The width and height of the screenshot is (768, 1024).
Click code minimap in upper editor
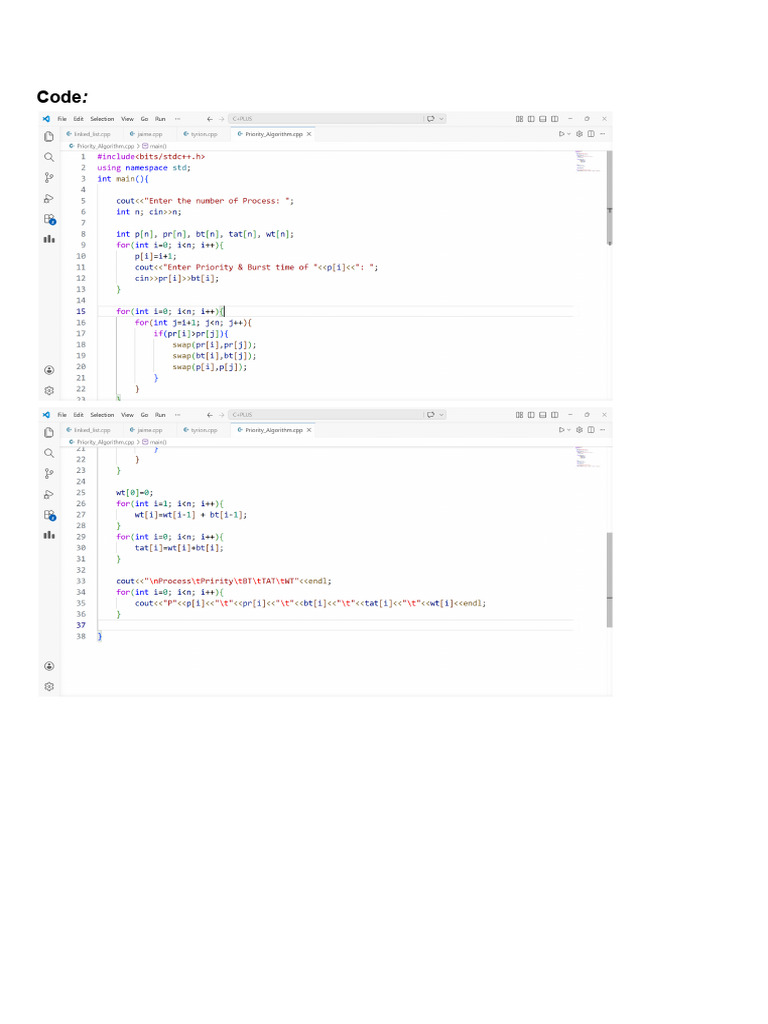pyautogui.click(x=588, y=161)
